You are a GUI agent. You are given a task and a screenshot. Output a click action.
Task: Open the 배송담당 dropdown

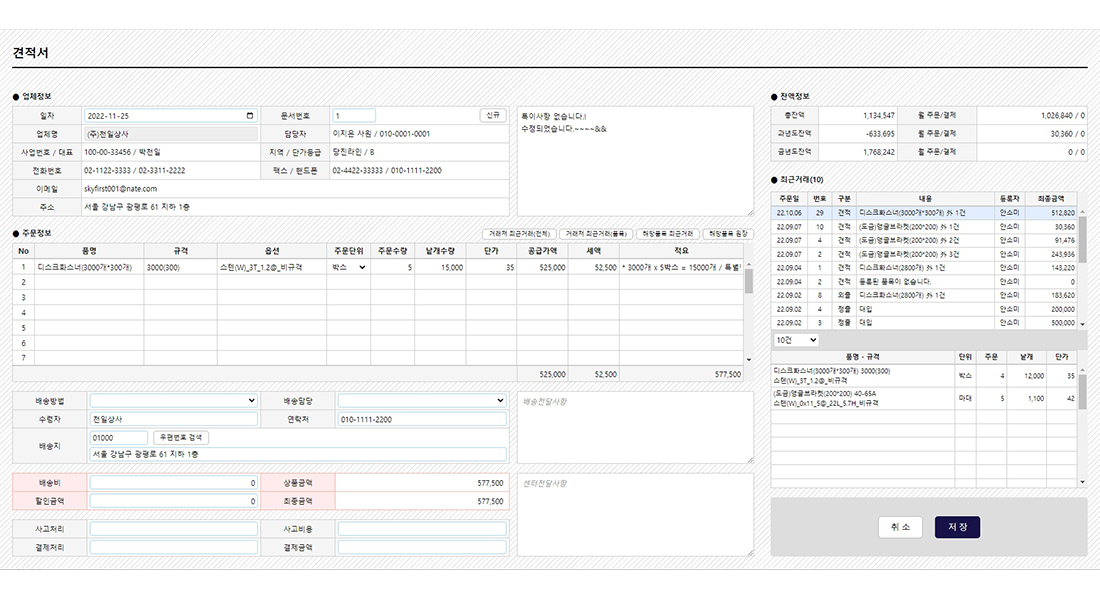tap(422, 401)
